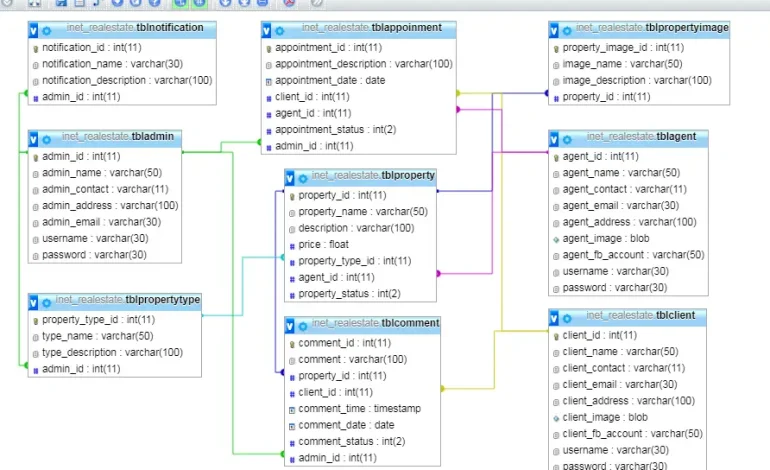Click the gear icon of tblpropertytype table

(x=47, y=303)
